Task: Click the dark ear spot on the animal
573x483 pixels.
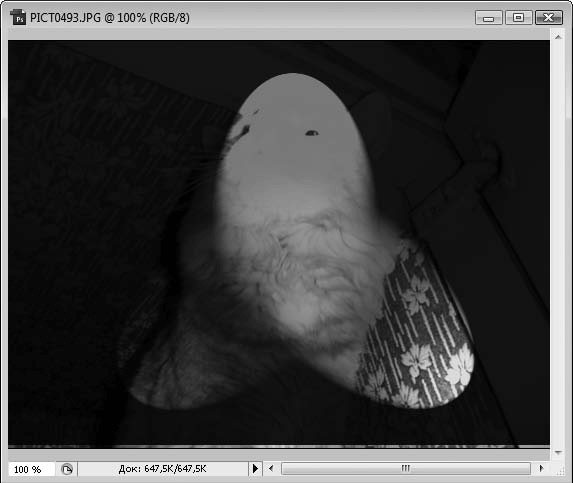Action: [x=242, y=130]
